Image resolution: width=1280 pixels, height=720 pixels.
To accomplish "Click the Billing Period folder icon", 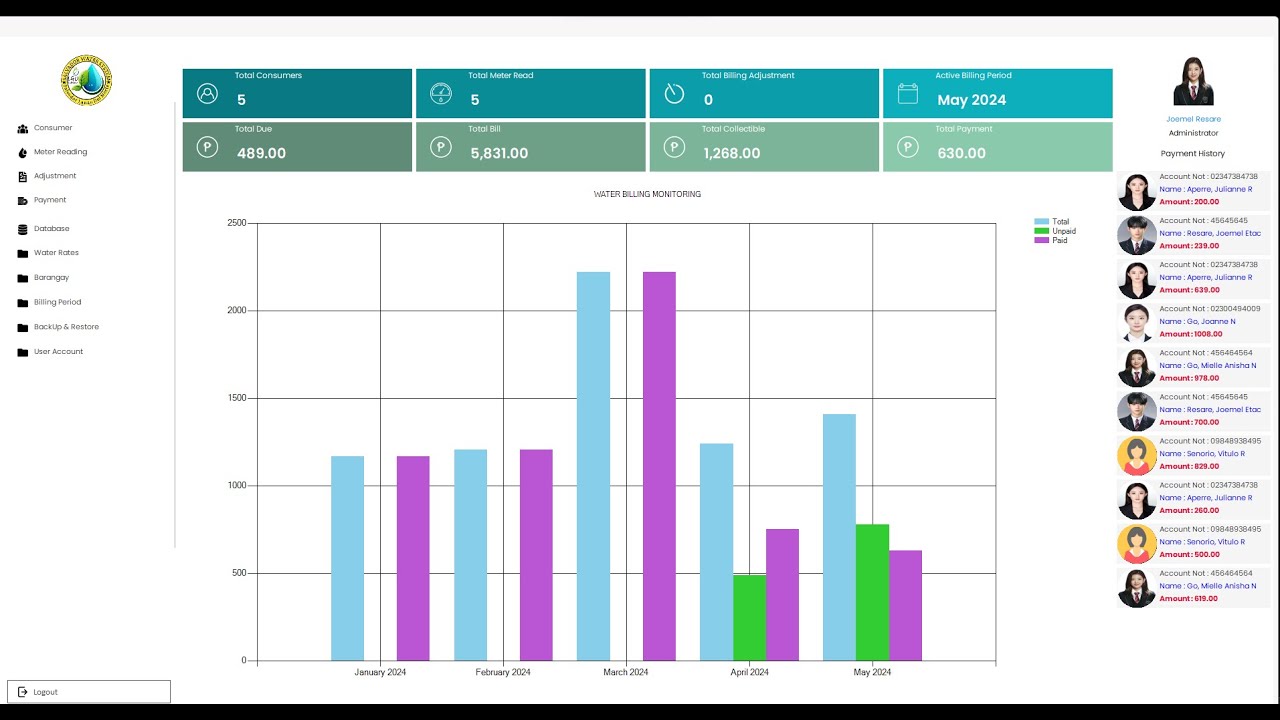I will 23,303.
